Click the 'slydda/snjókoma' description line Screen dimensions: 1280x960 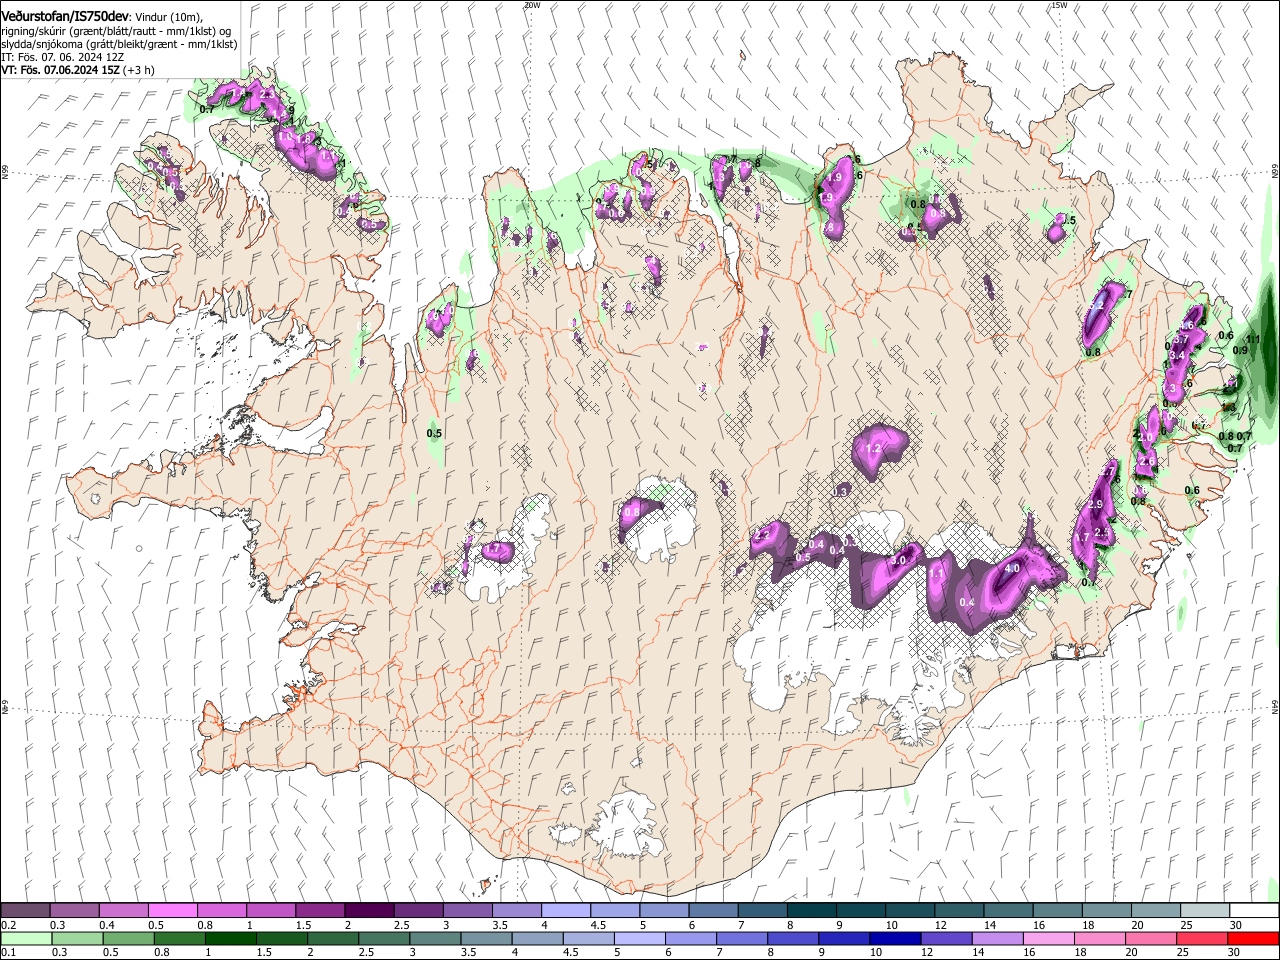tap(119, 45)
